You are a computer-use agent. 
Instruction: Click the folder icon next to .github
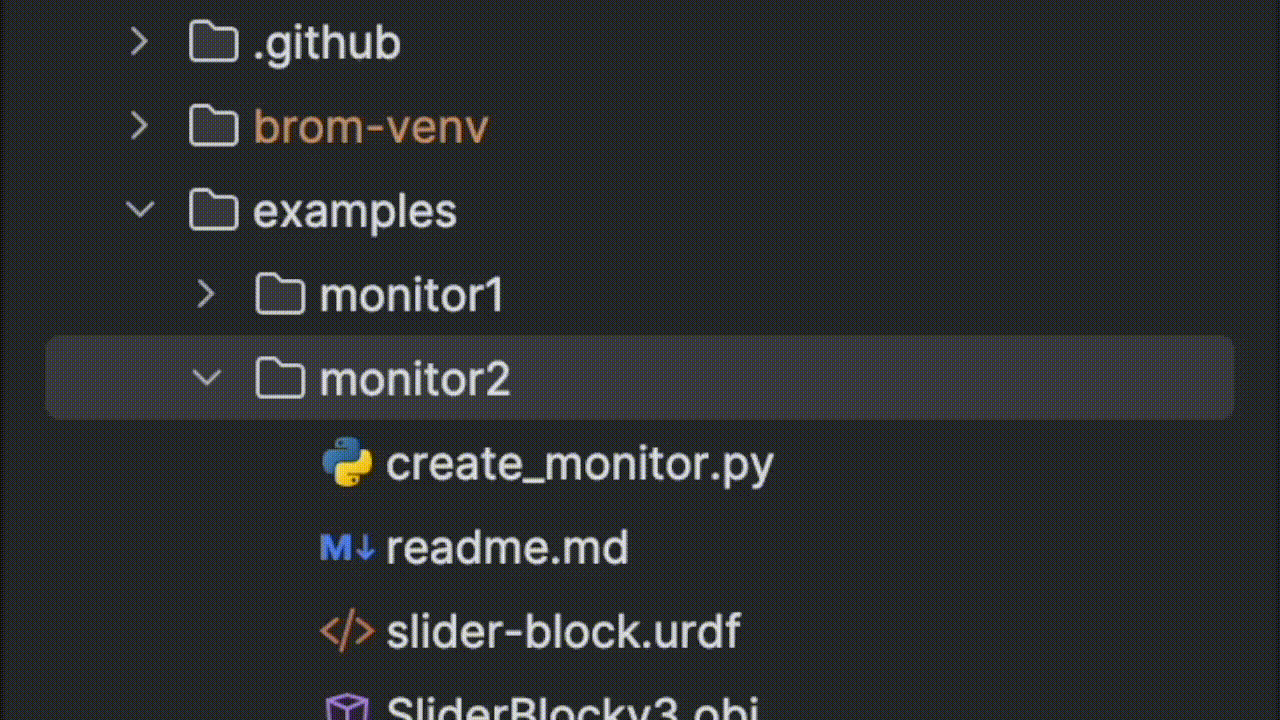pos(212,42)
